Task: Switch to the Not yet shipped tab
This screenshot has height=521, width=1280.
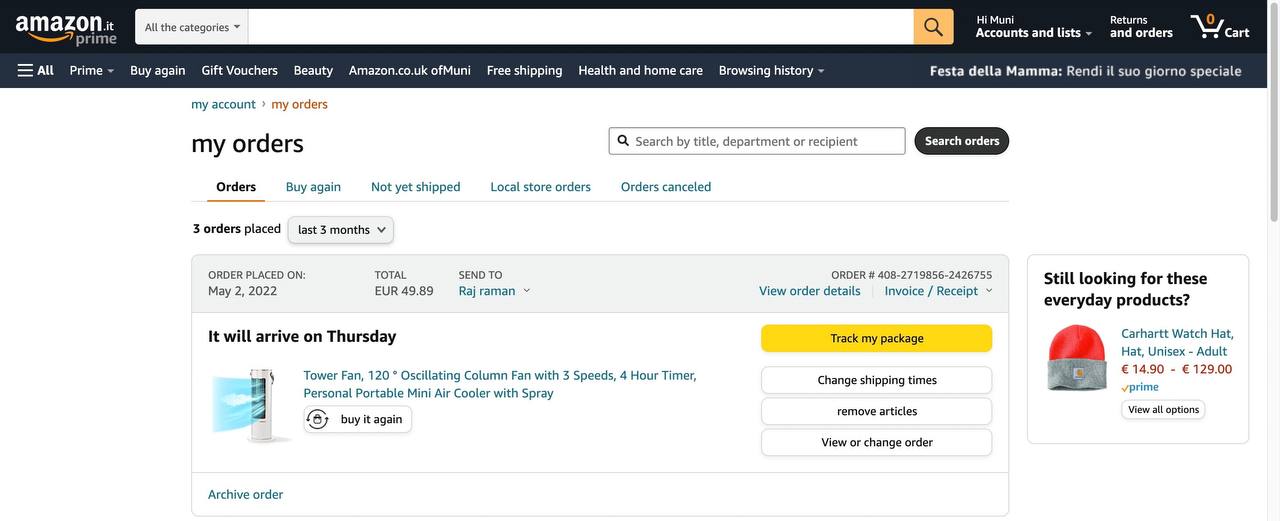Action: click(x=415, y=187)
